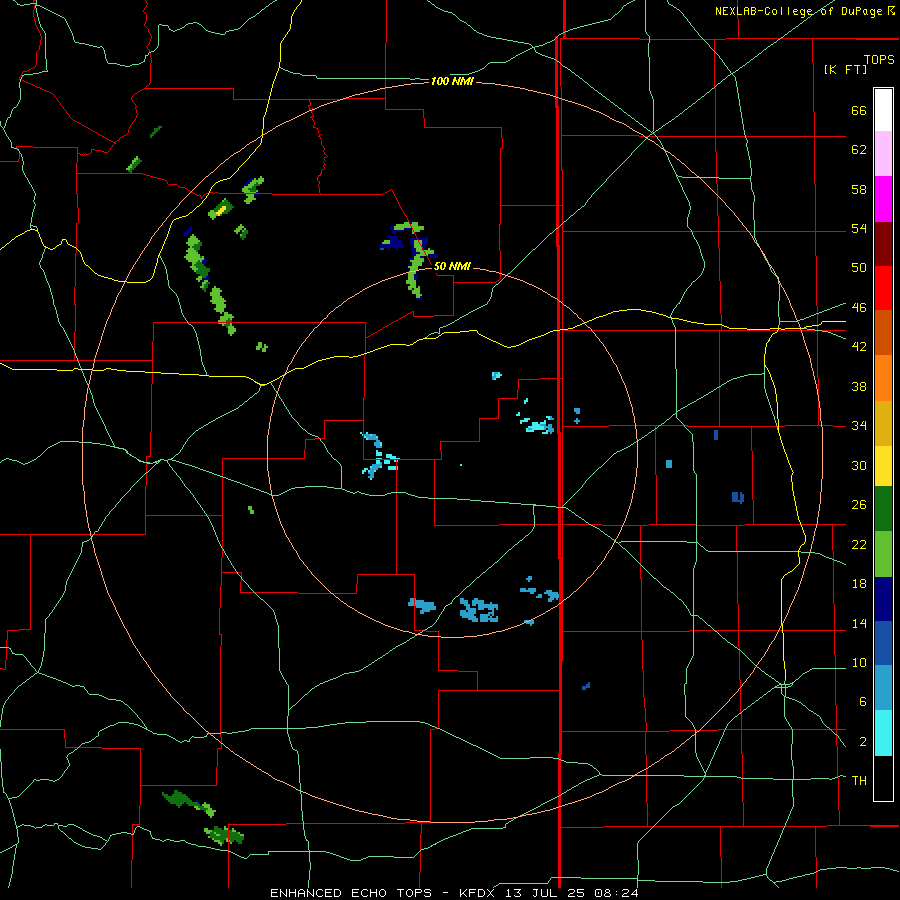Viewport: 900px width, 900px height.
Task: Click the white swatch atop the legend
Action: (883, 110)
